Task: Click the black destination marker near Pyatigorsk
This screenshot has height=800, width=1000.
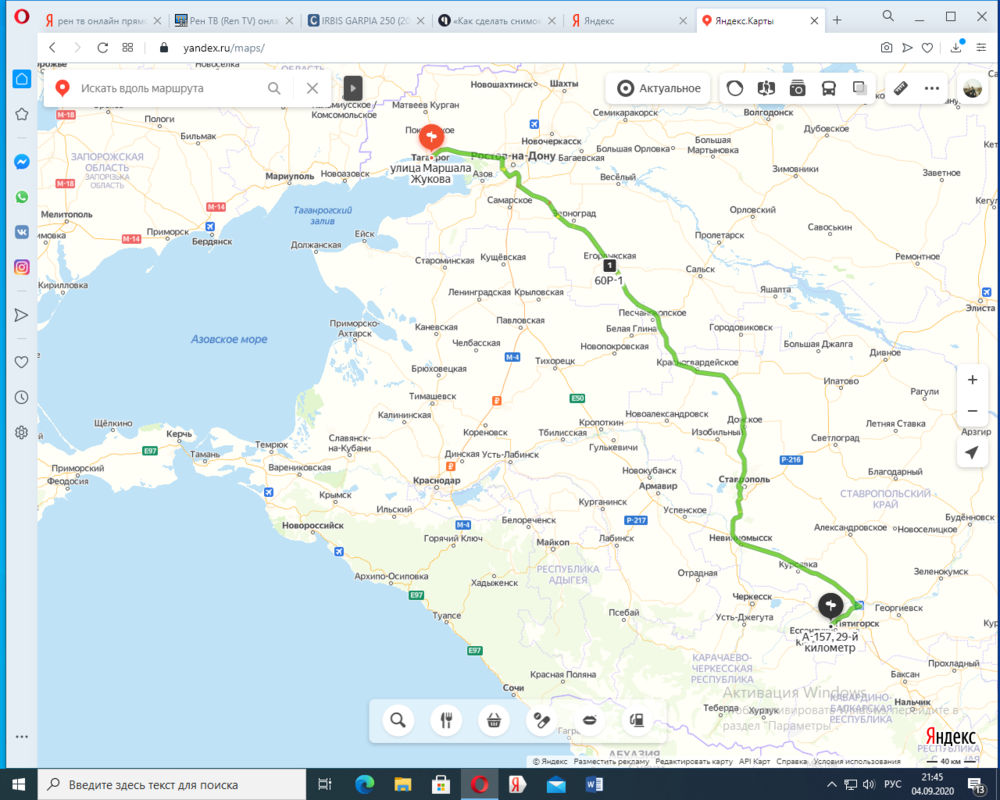Action: click(830, 605)
